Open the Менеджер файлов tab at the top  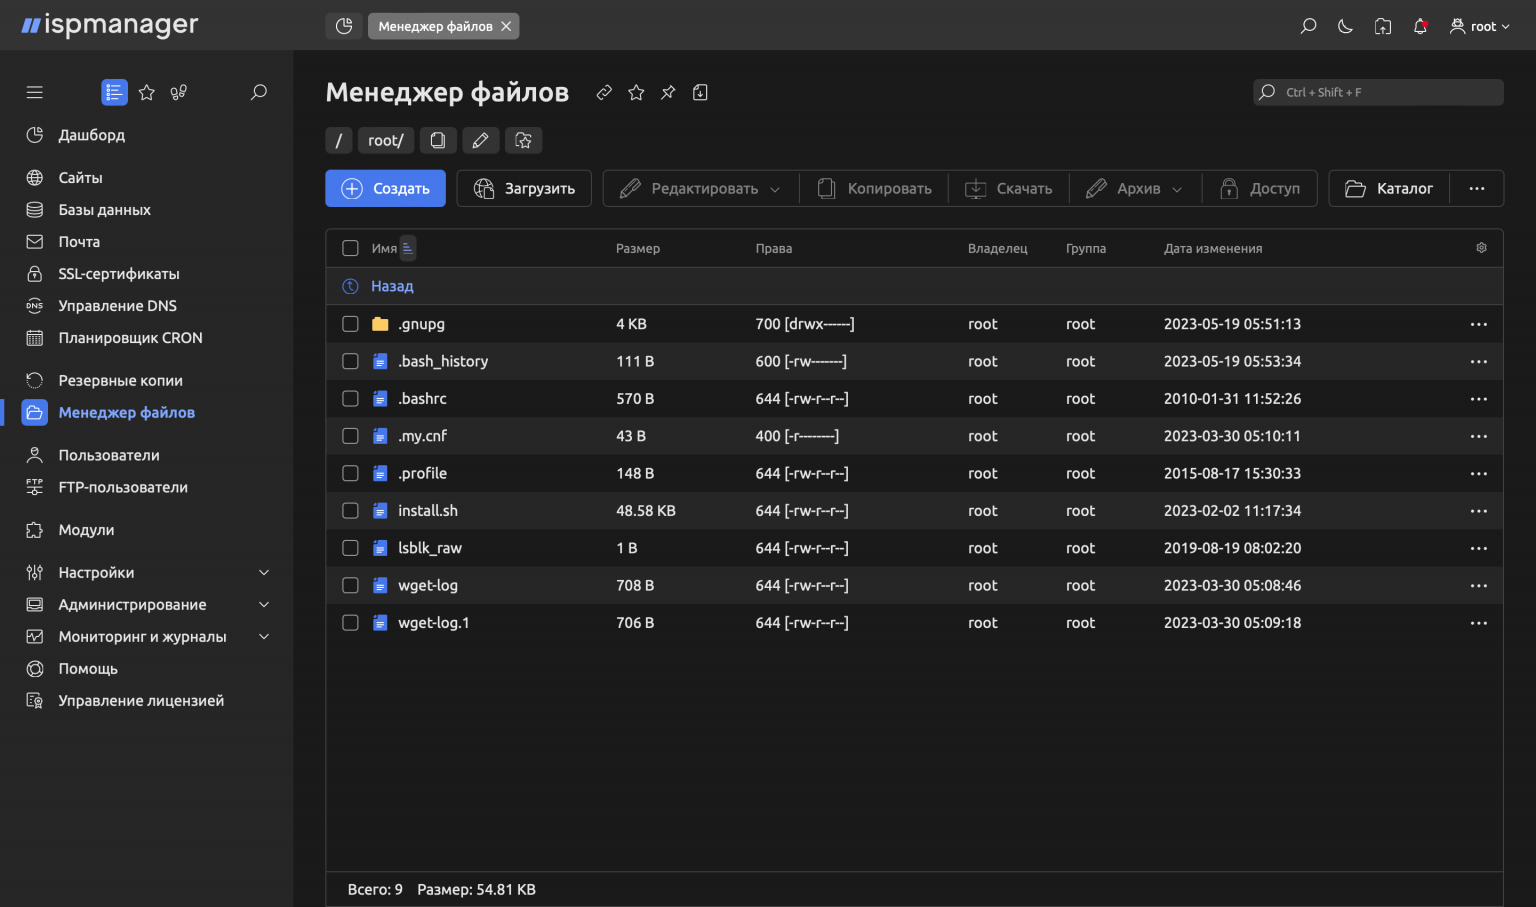click(x=435, y=26)
